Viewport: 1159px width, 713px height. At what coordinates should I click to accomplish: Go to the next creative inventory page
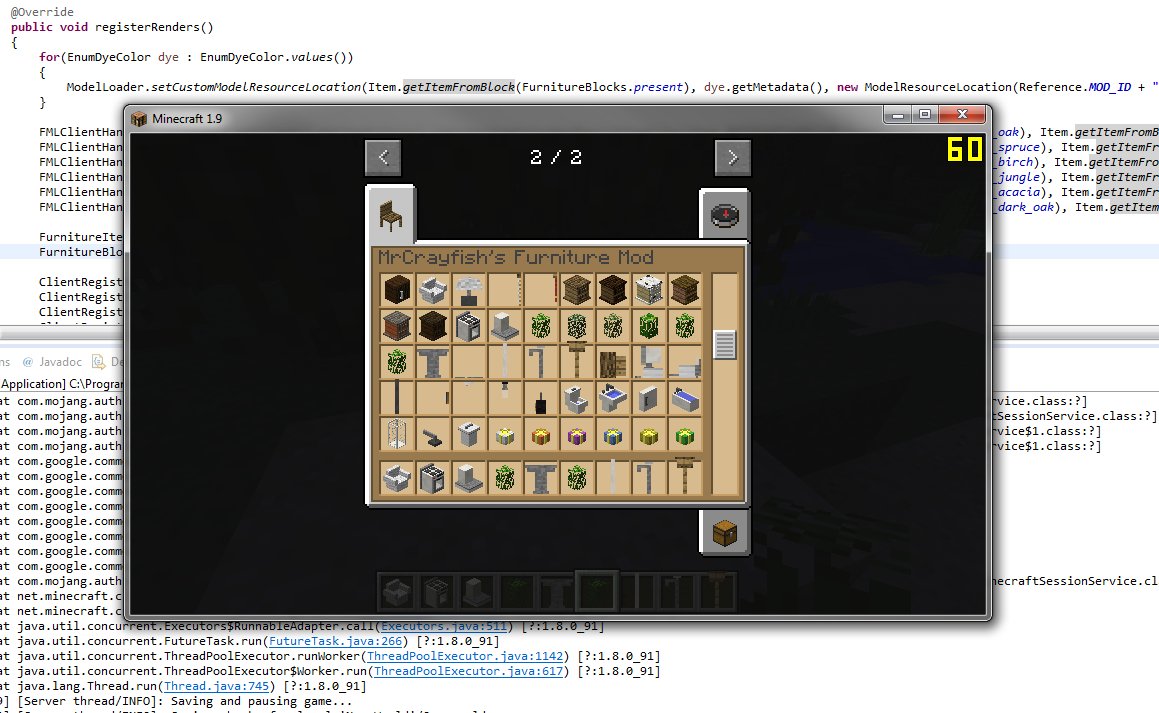click(x=733, y=157)
